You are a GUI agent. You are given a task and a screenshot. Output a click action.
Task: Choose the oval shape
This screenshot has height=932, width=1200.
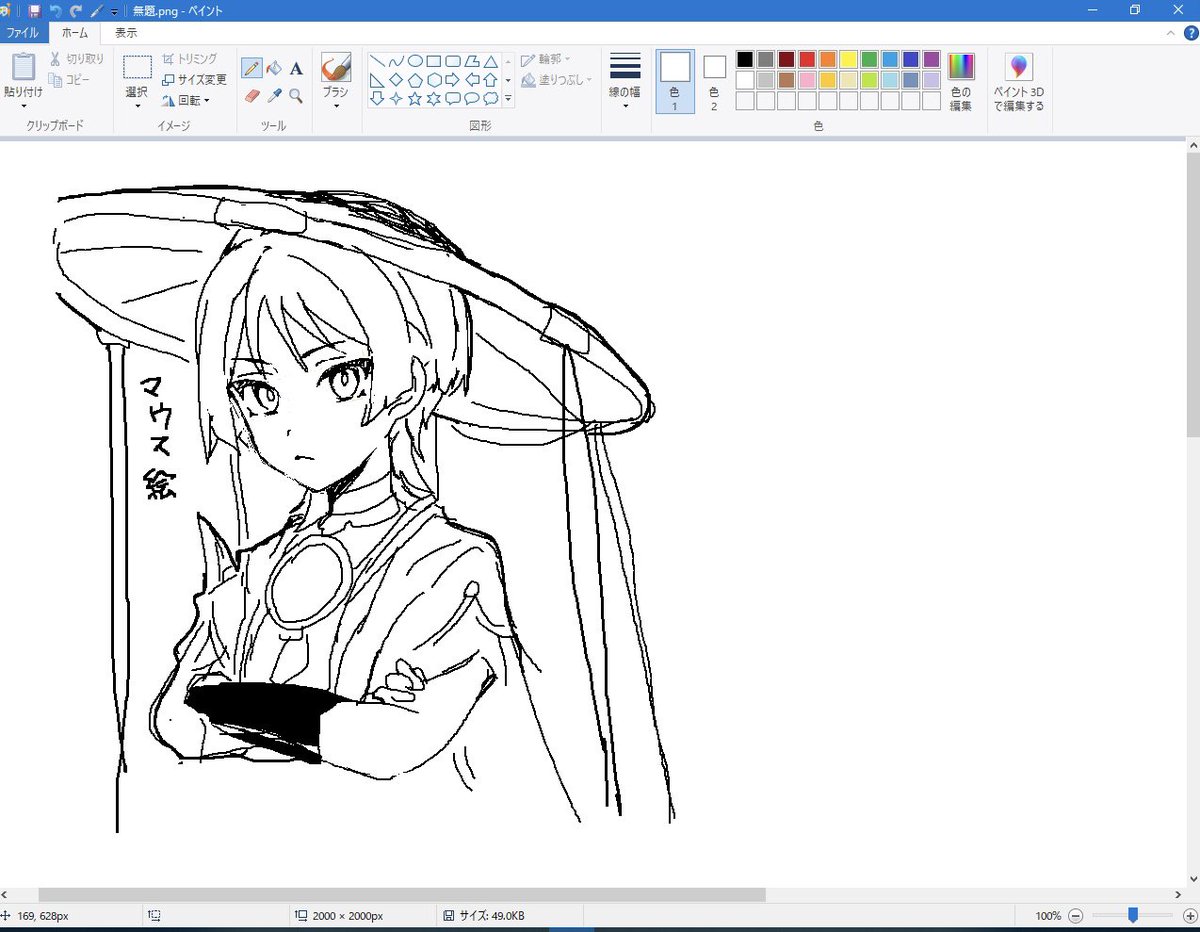click(415, 61)
